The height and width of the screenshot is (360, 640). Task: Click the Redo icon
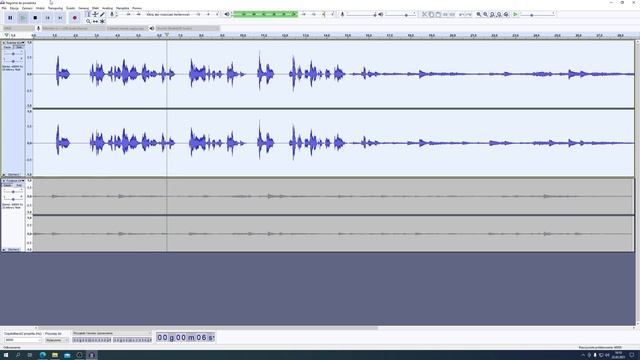coord(468,14)
